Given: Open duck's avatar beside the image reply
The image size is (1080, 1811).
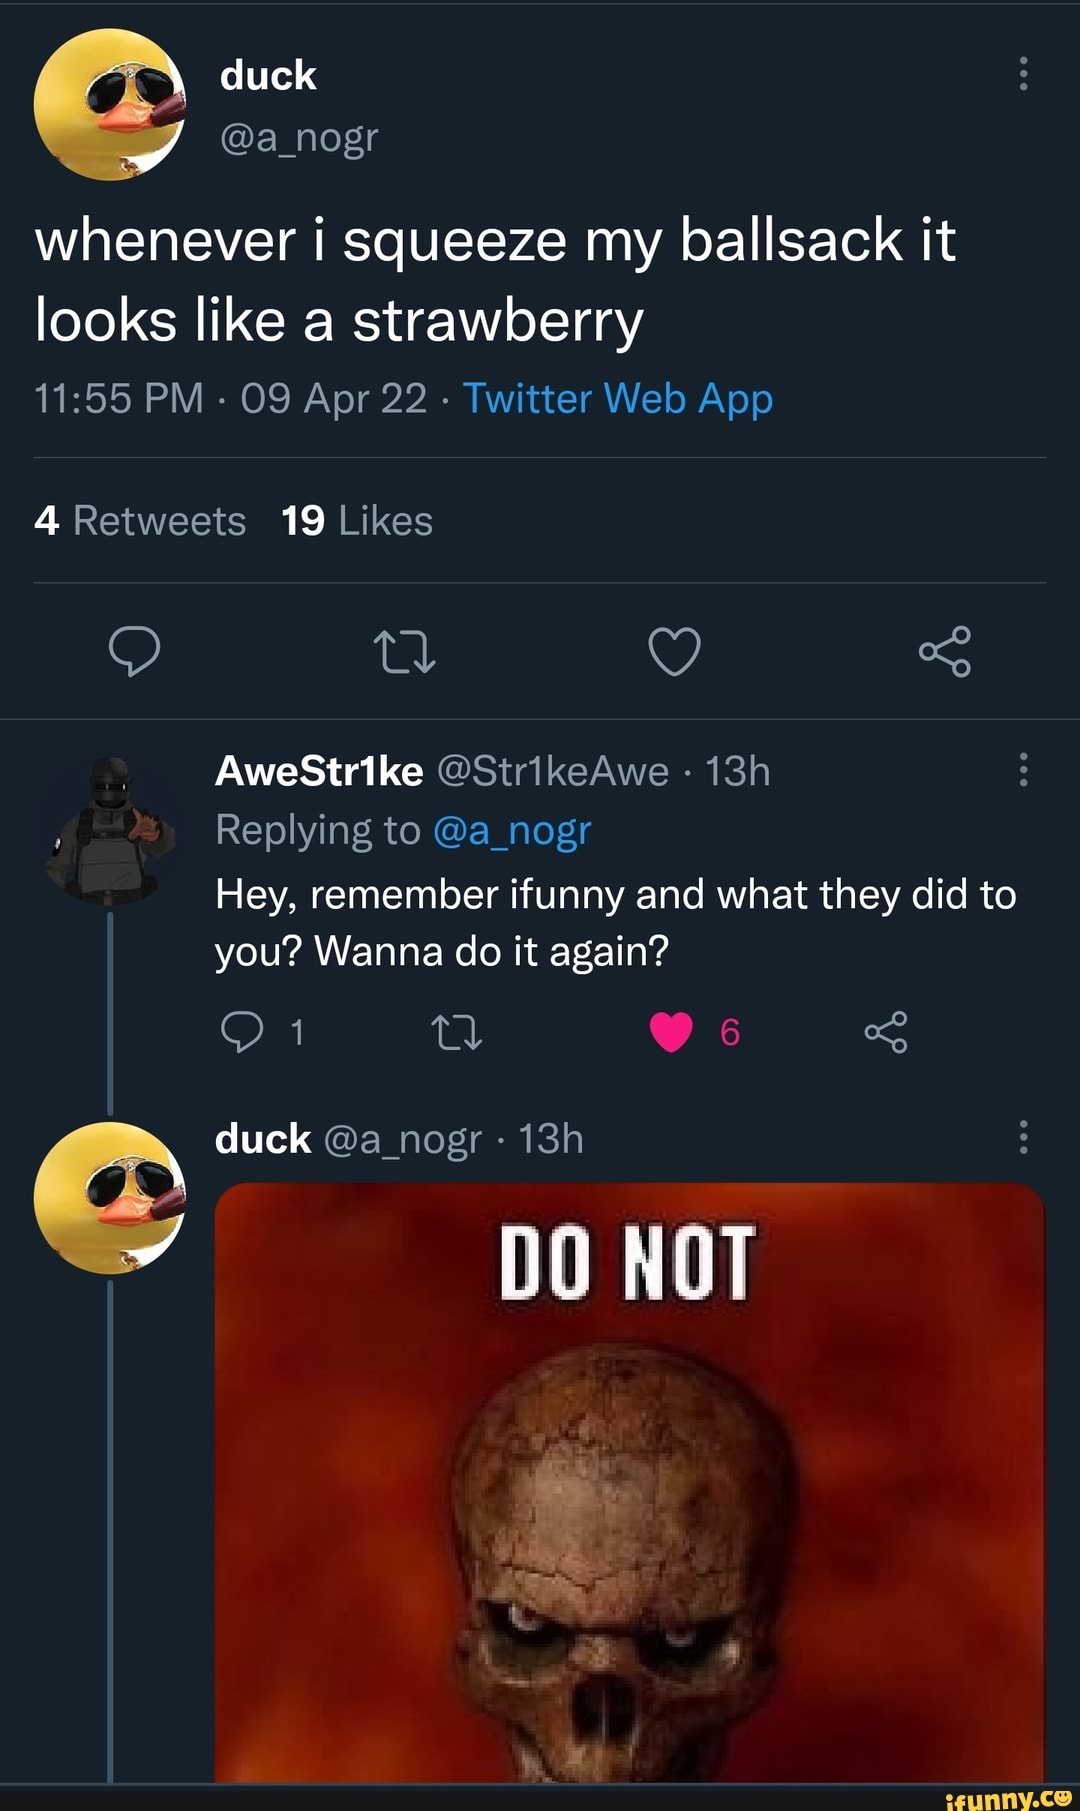Looking at the screenshot, I should (x=110, y=1198).
